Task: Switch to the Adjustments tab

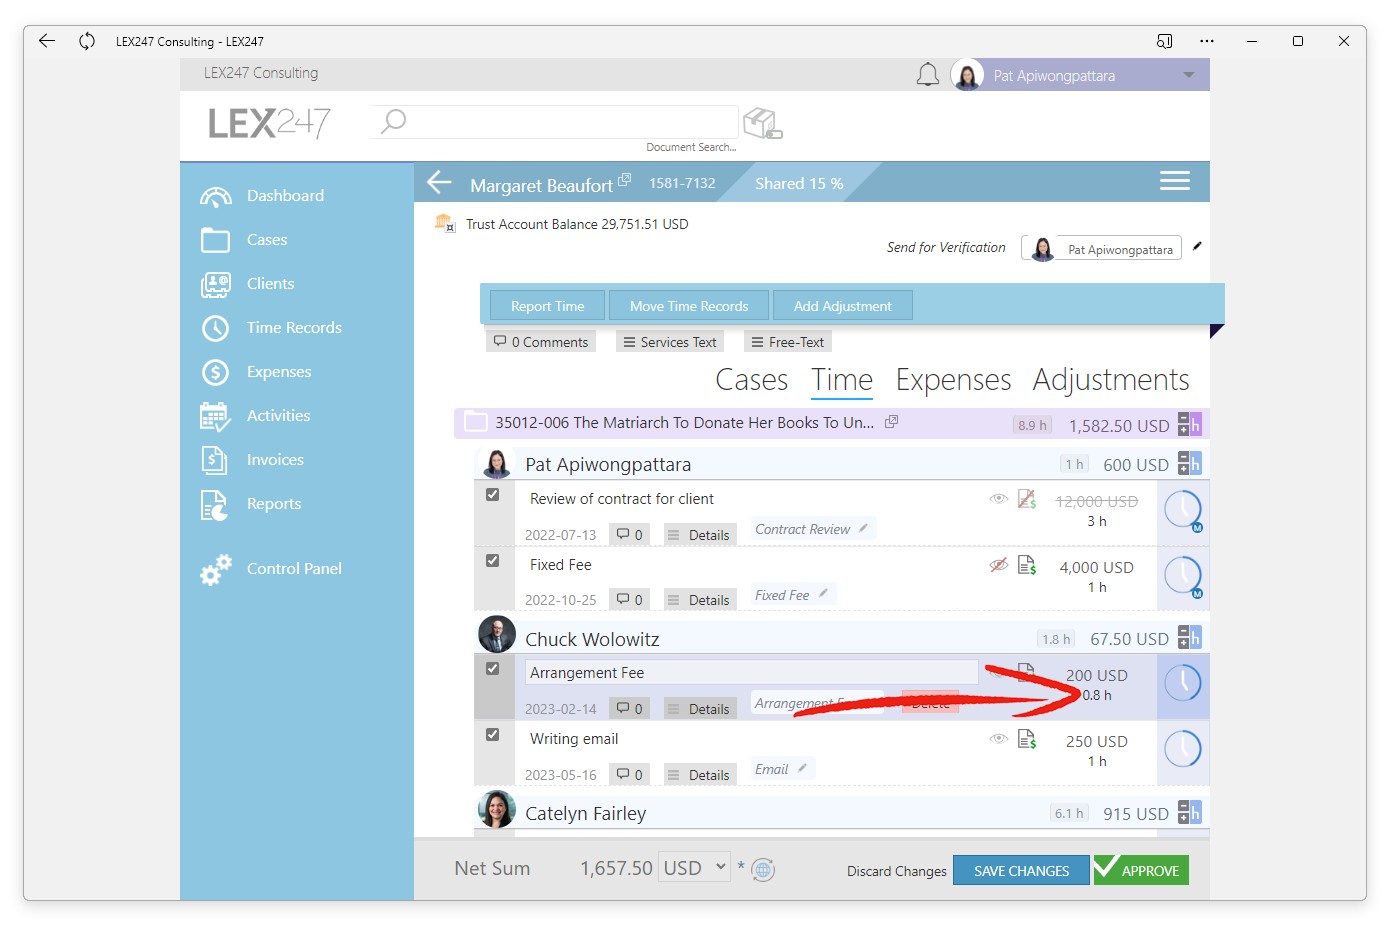Action: point(1111,380)
